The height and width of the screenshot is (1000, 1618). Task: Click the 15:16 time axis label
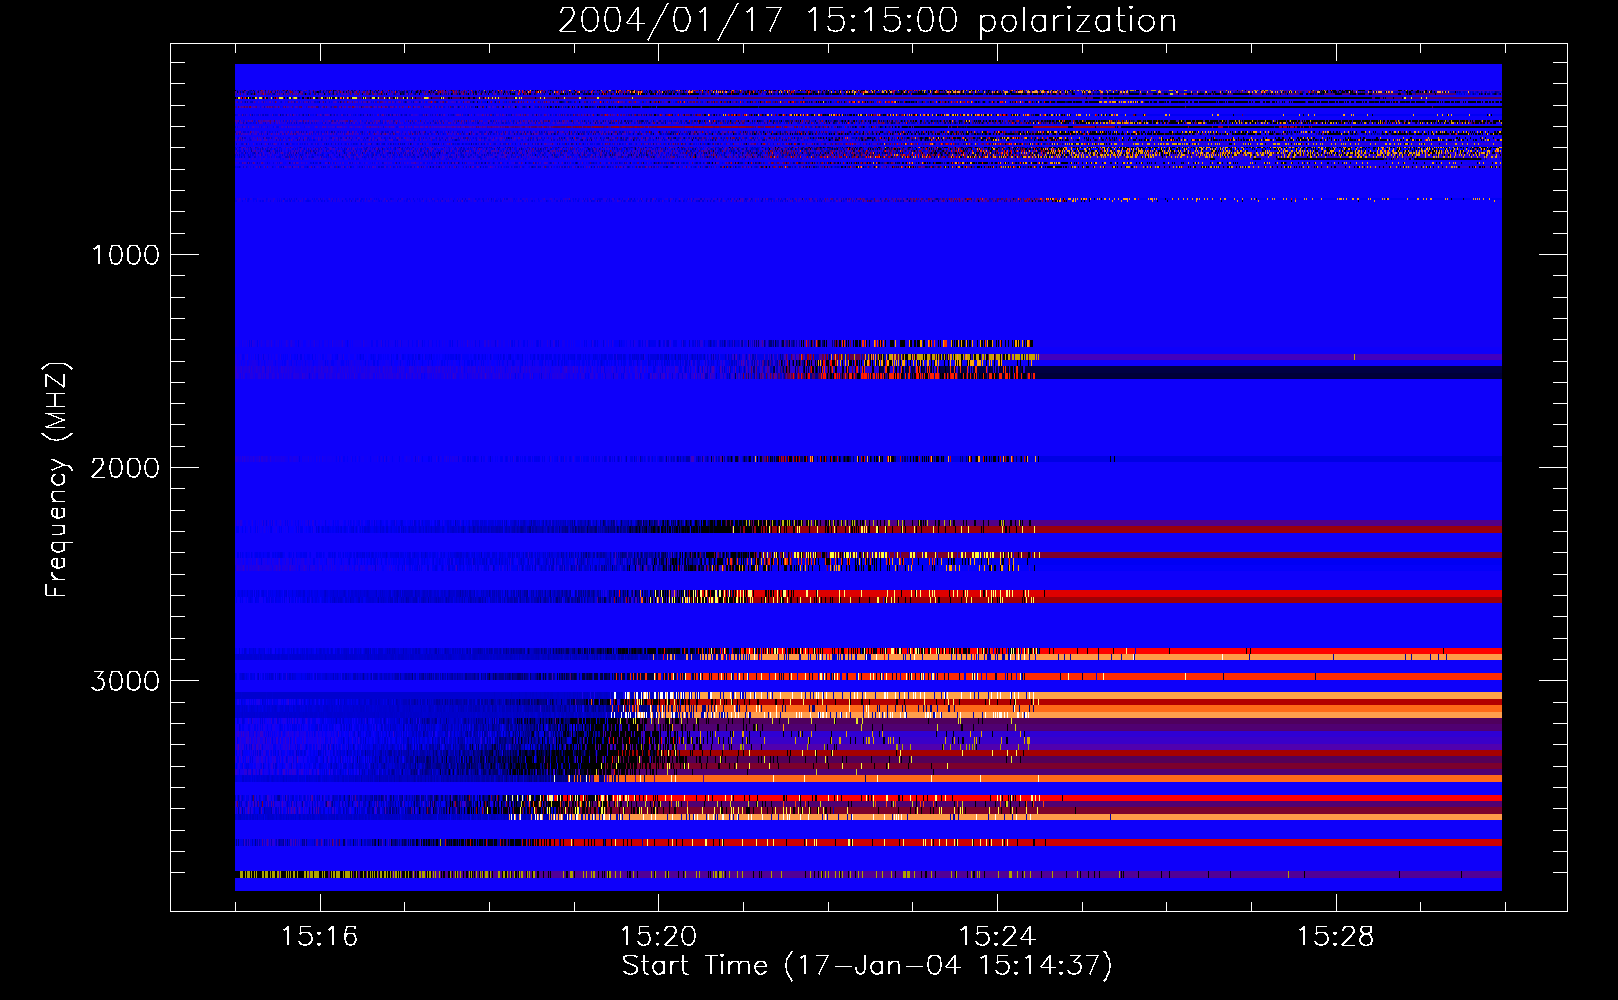pos(319,937)
